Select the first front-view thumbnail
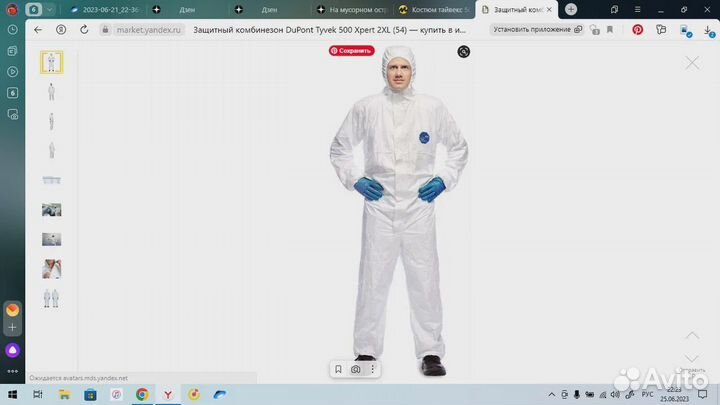Screen dimensions: 720x405 point(51,62)
